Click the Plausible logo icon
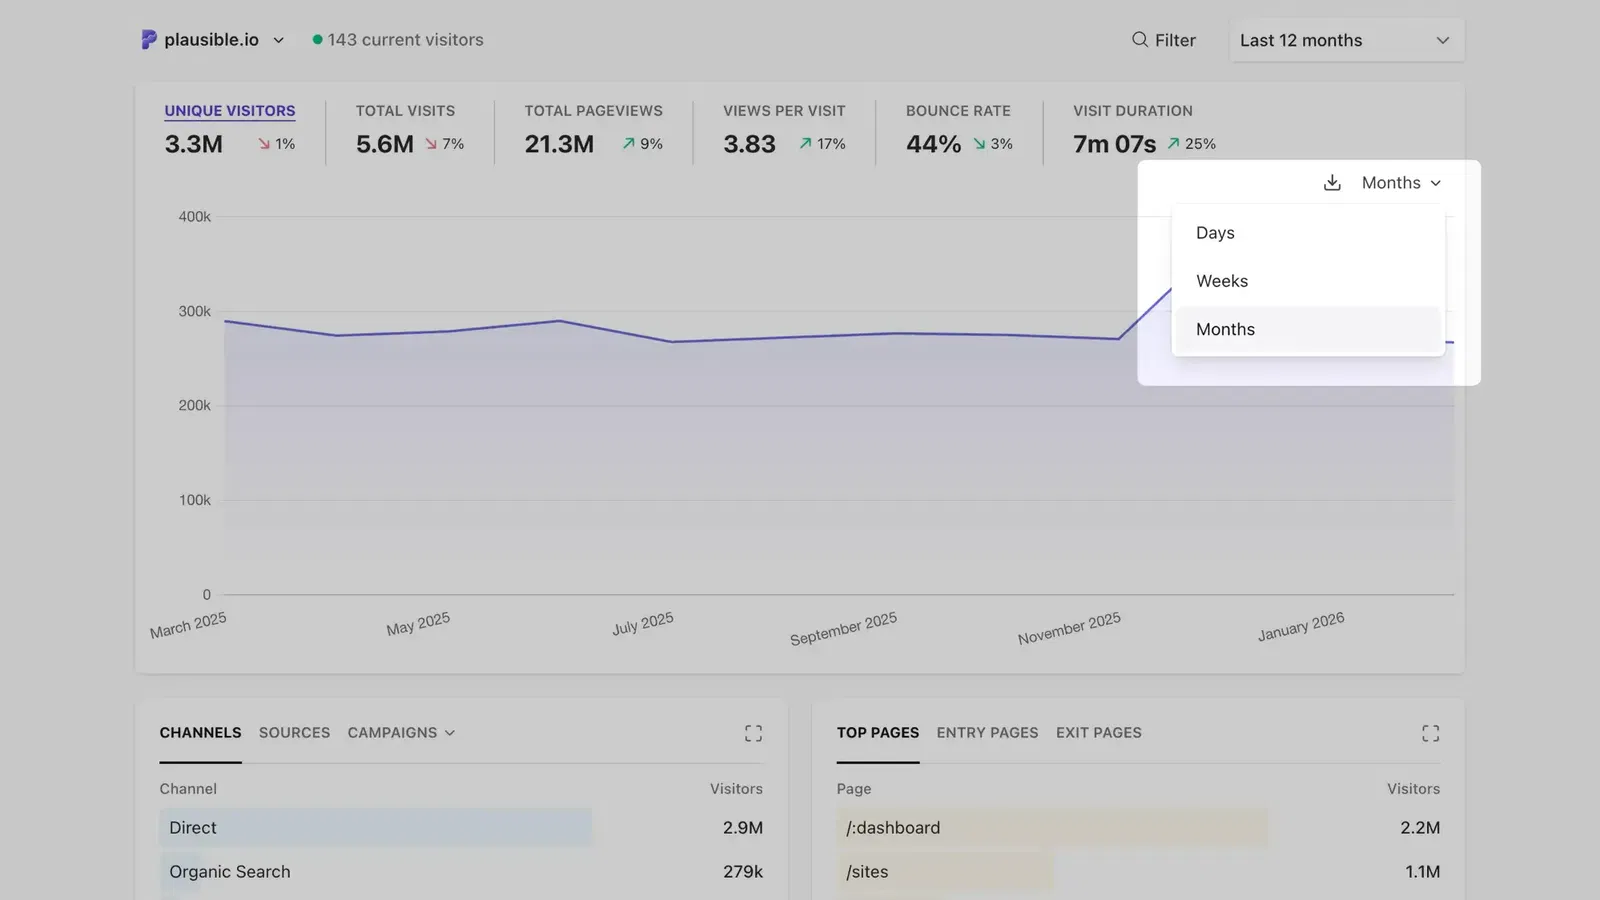 pos(148,39)
